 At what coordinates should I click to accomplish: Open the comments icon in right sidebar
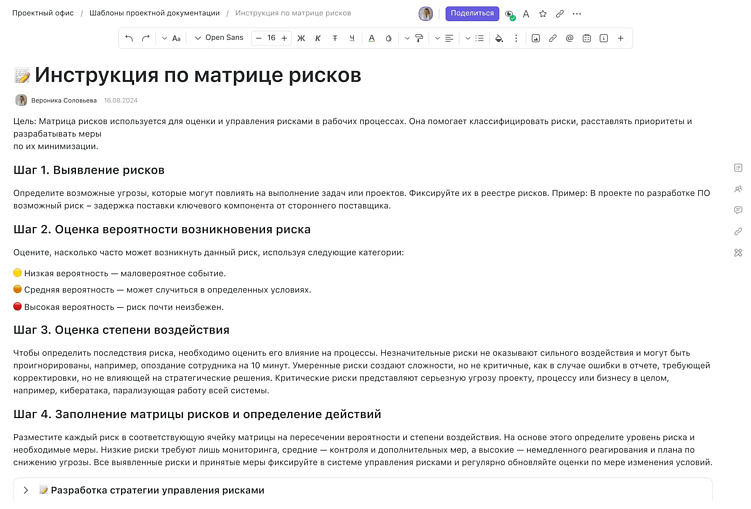pyautogui.click(x=738, y=210)
